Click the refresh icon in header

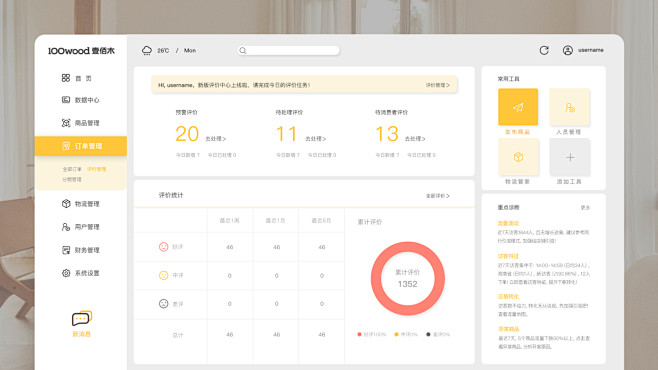pos(544,50)
